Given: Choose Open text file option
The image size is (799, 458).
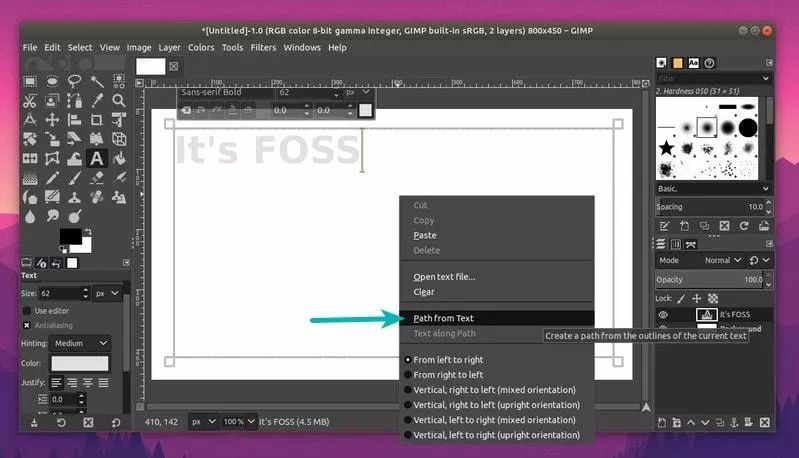Looking at the screenshot, I should (x=444, y=277).
